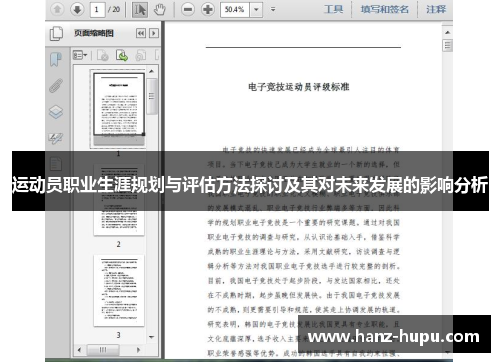
Task: Zoom out with the minus button
Action: [x=188, y=9]
